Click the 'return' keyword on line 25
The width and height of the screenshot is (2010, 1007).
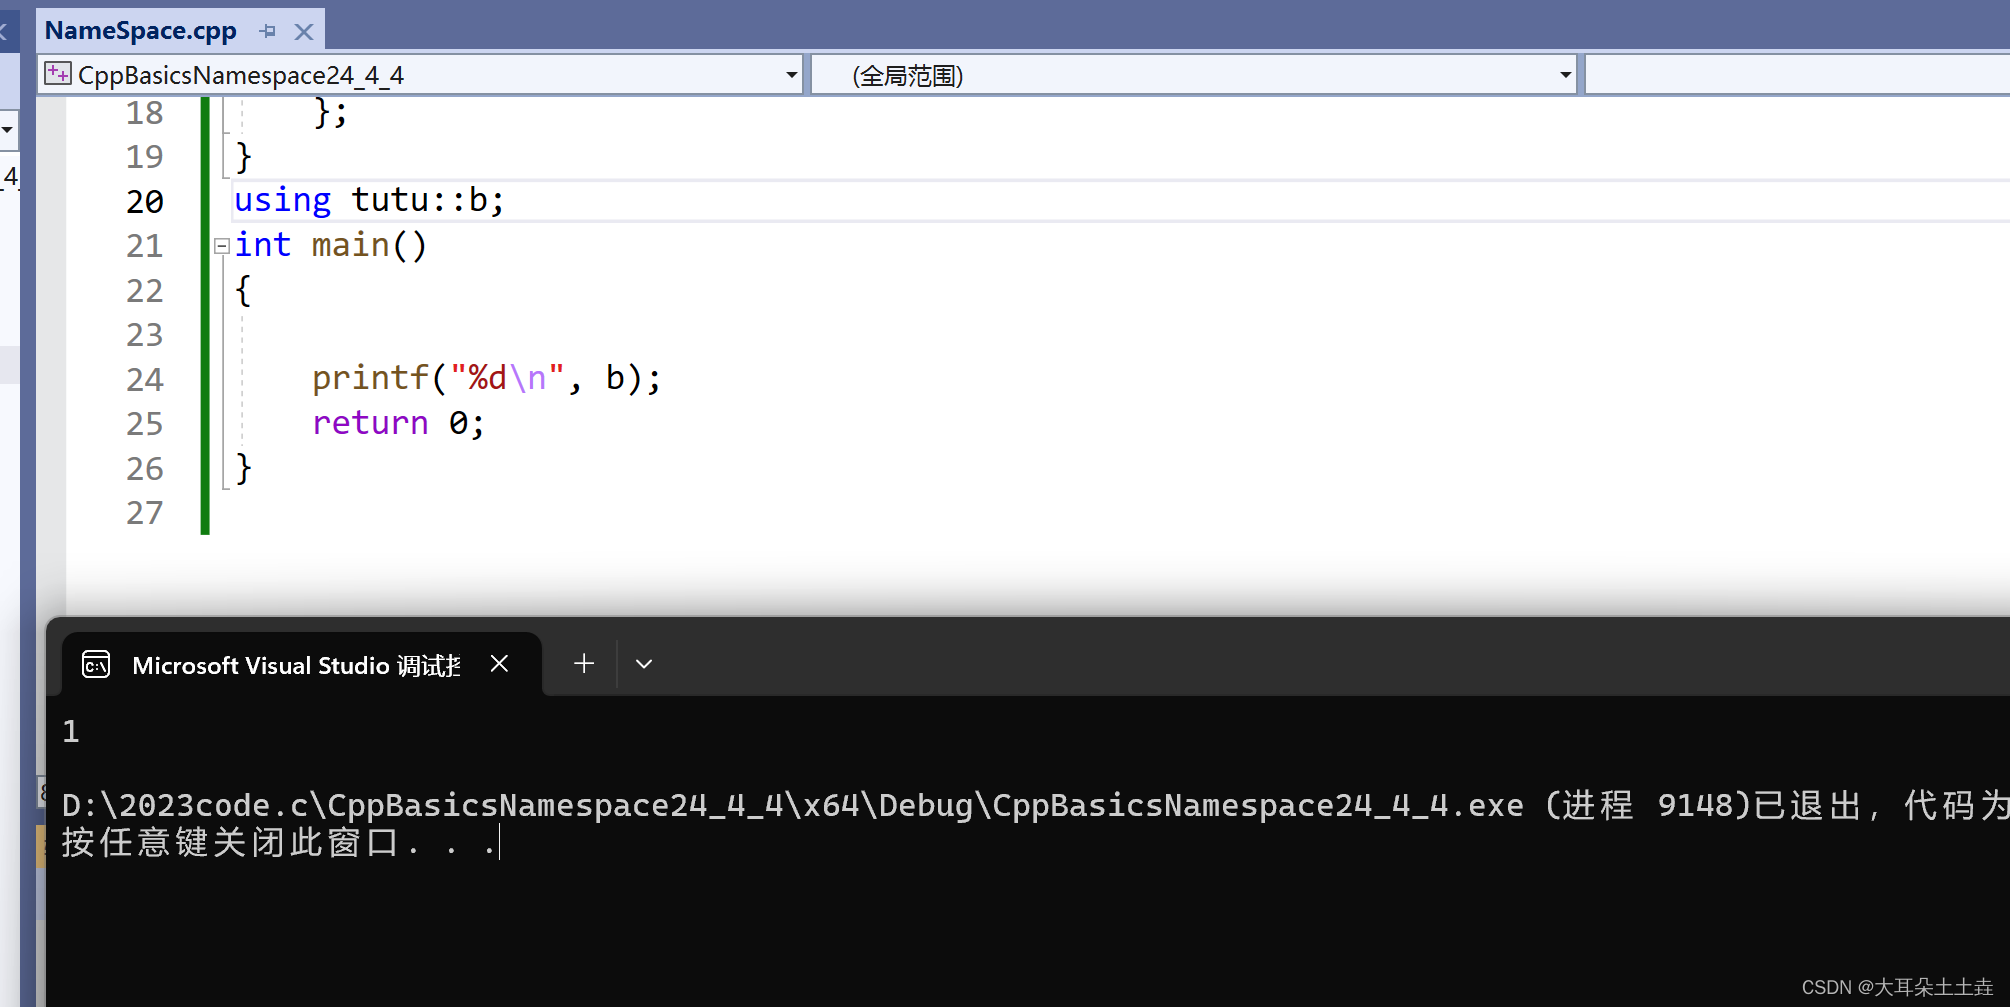click(370, 423)
